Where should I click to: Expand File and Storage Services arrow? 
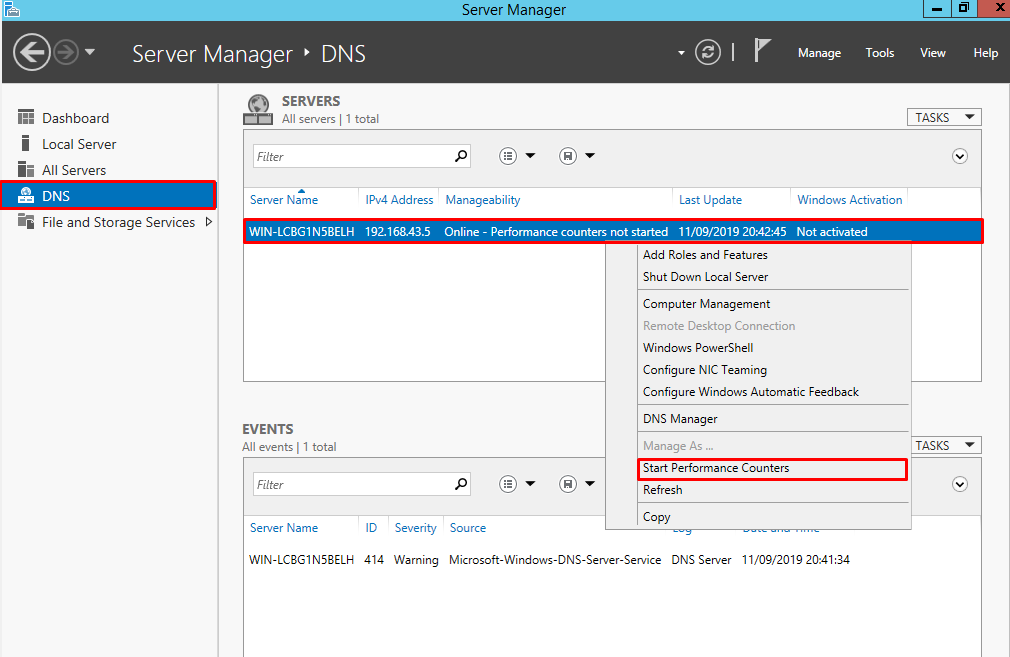208,222
